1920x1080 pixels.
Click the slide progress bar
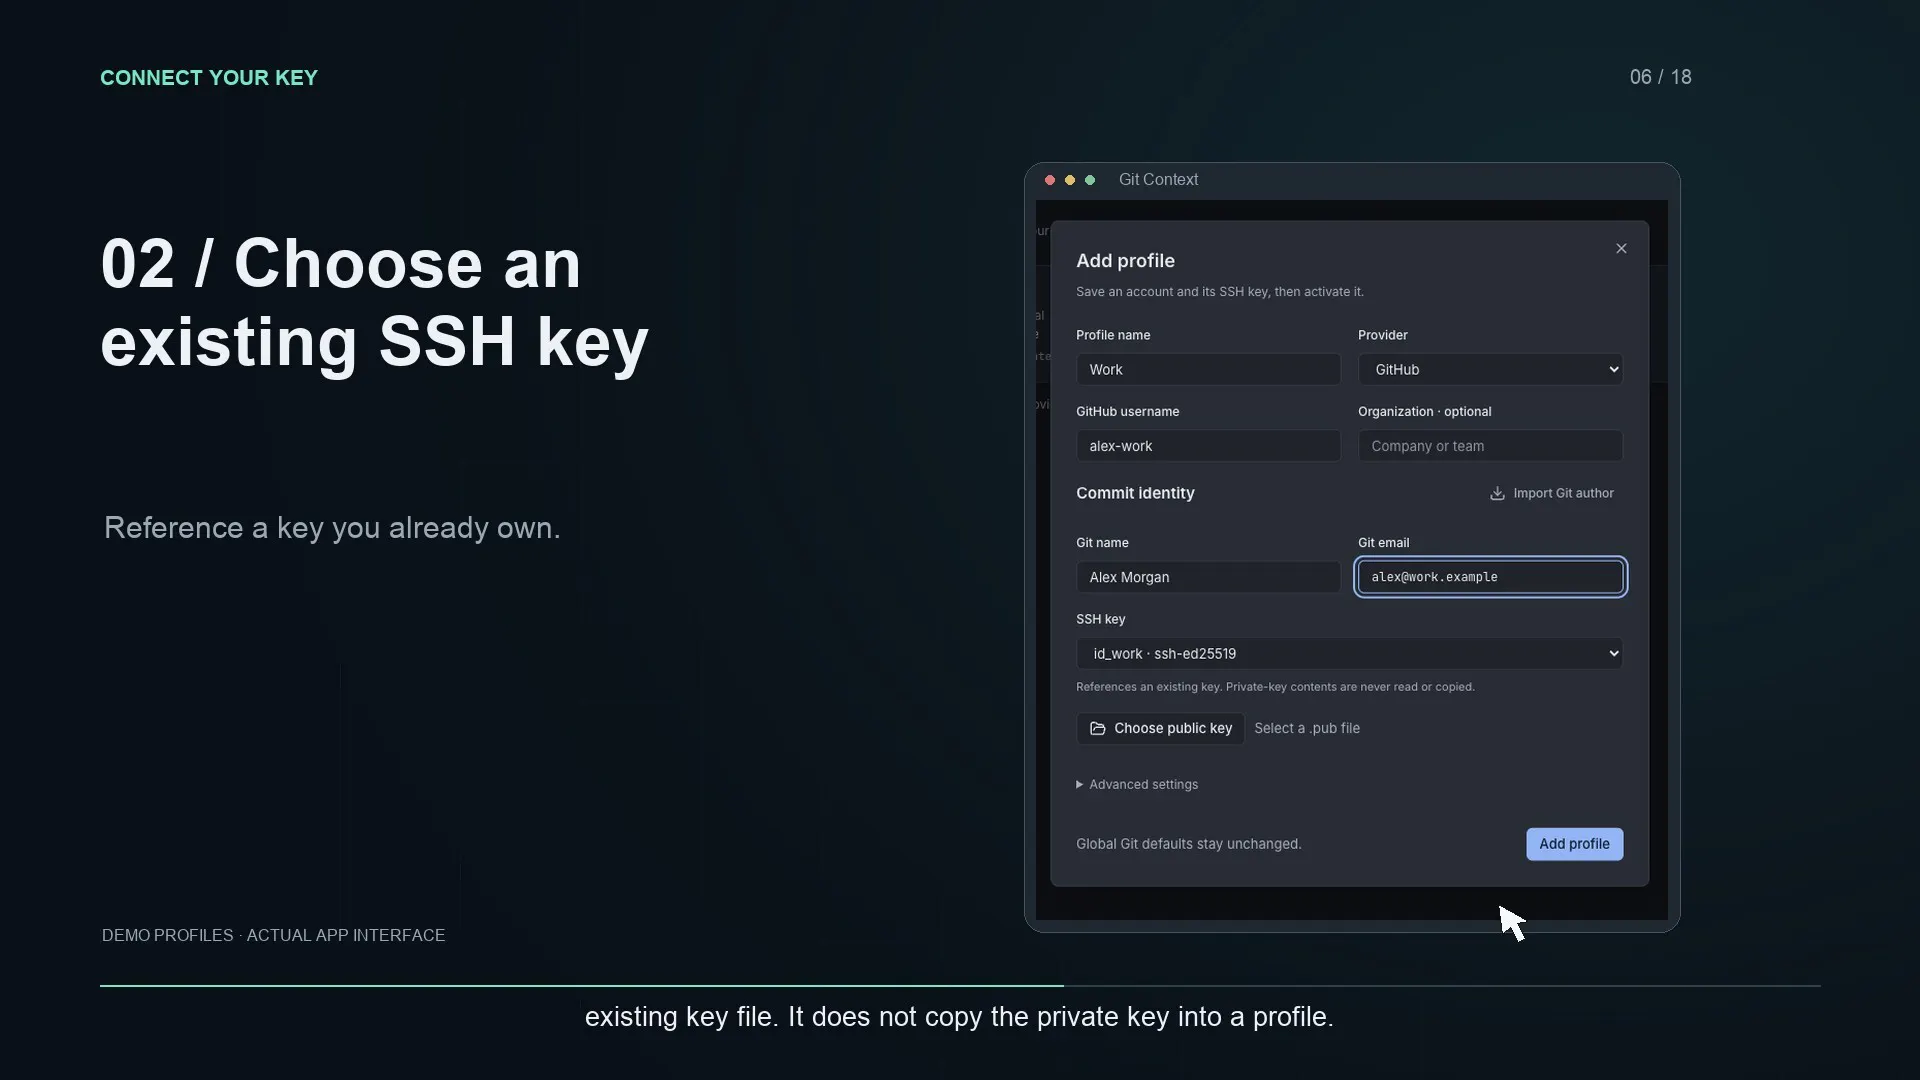click(960, 986)
